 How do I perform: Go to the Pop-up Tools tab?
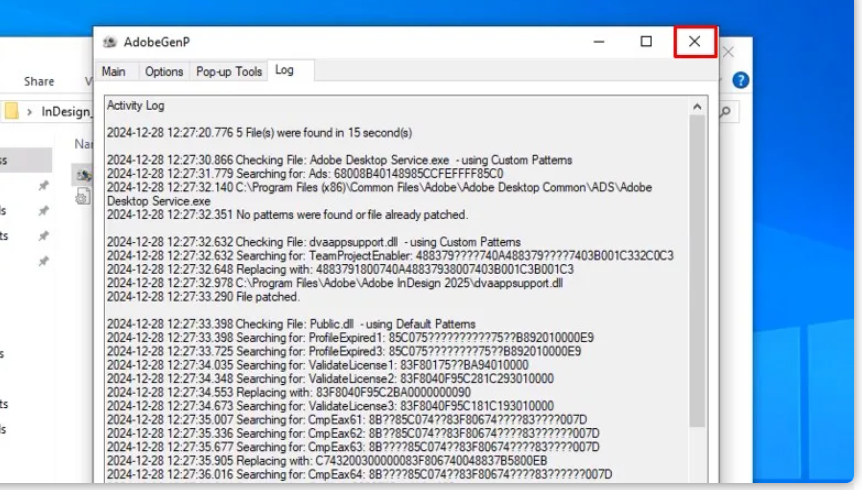pos(229,71)
